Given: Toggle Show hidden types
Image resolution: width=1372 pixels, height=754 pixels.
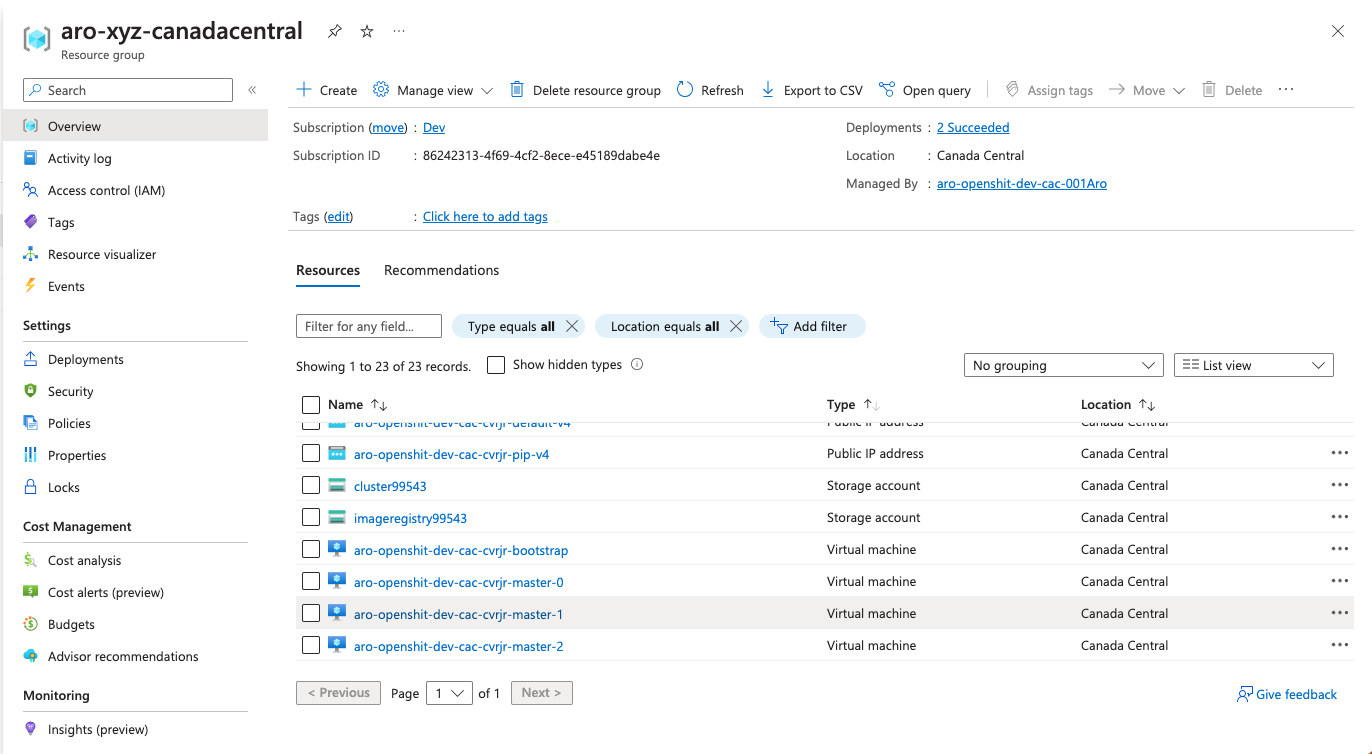Looking at the screenshot, I should [496, 365].
